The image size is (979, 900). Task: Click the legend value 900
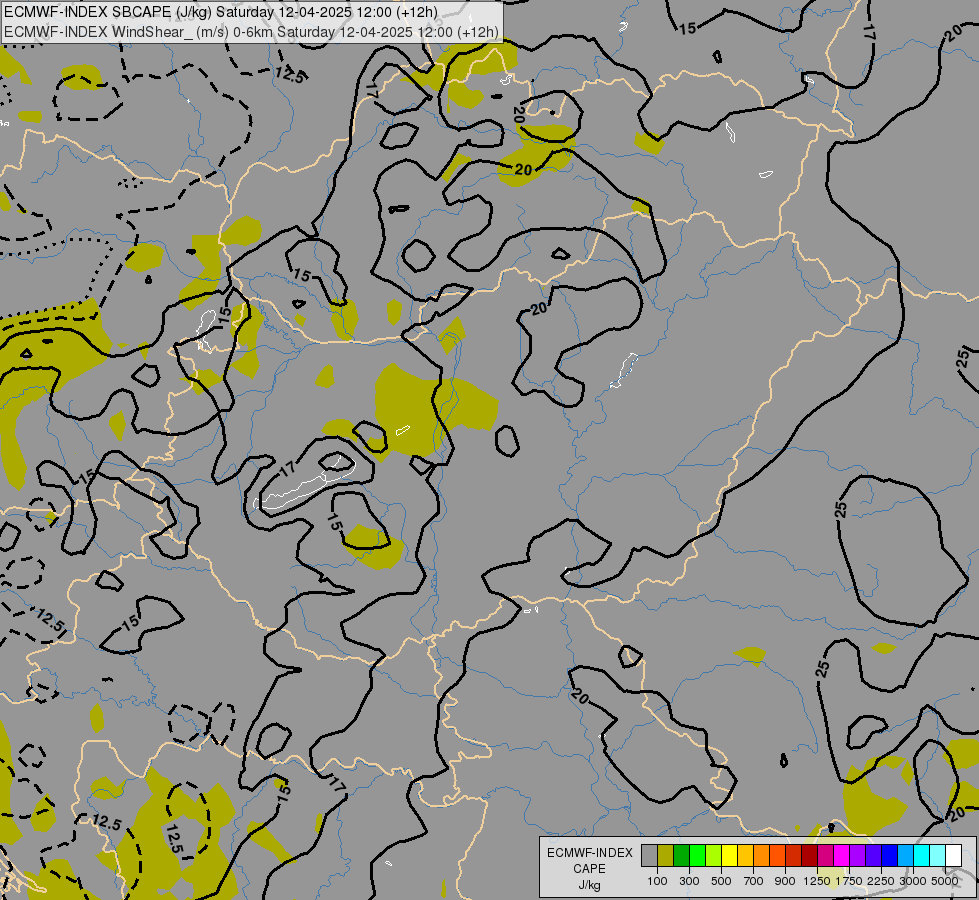tap(785, 881)
